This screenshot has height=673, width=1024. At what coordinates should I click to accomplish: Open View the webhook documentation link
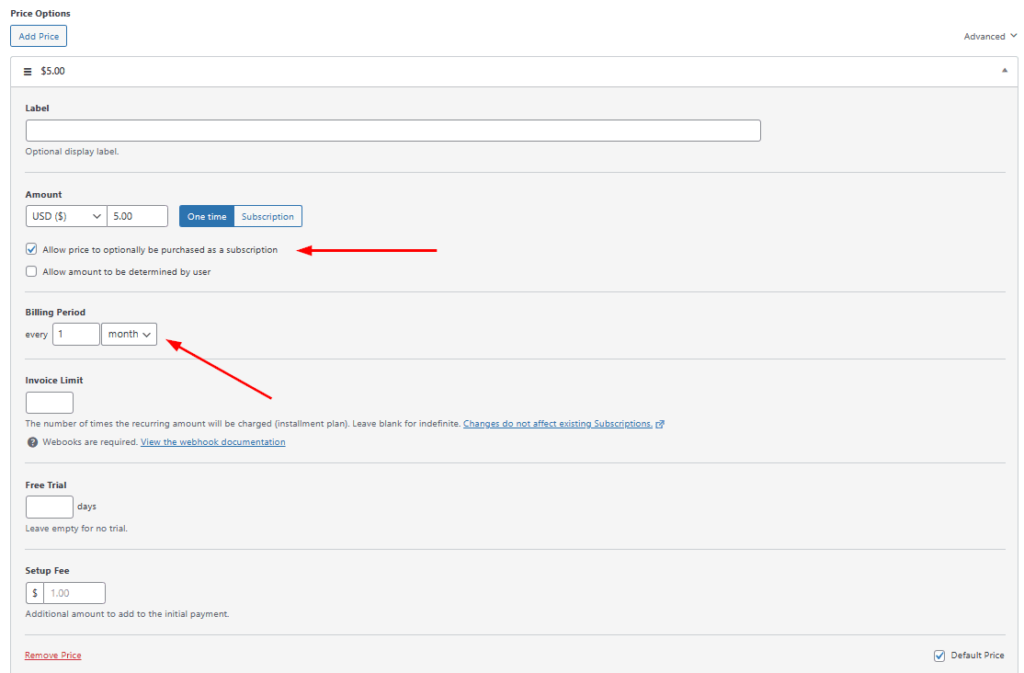(x=213, y=442)
